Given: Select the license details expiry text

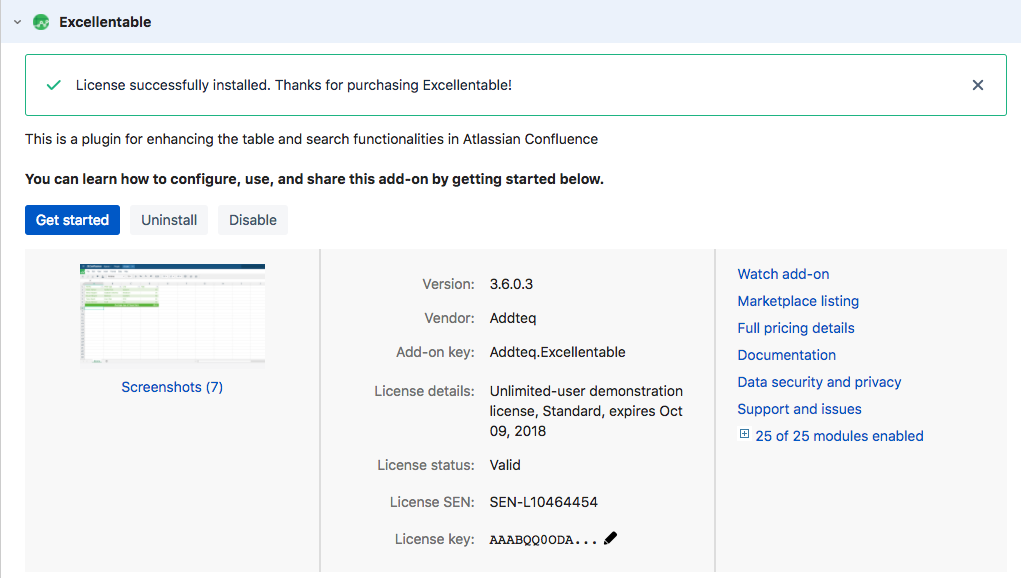Looking at the screenshot, I should tap(586, 411).
